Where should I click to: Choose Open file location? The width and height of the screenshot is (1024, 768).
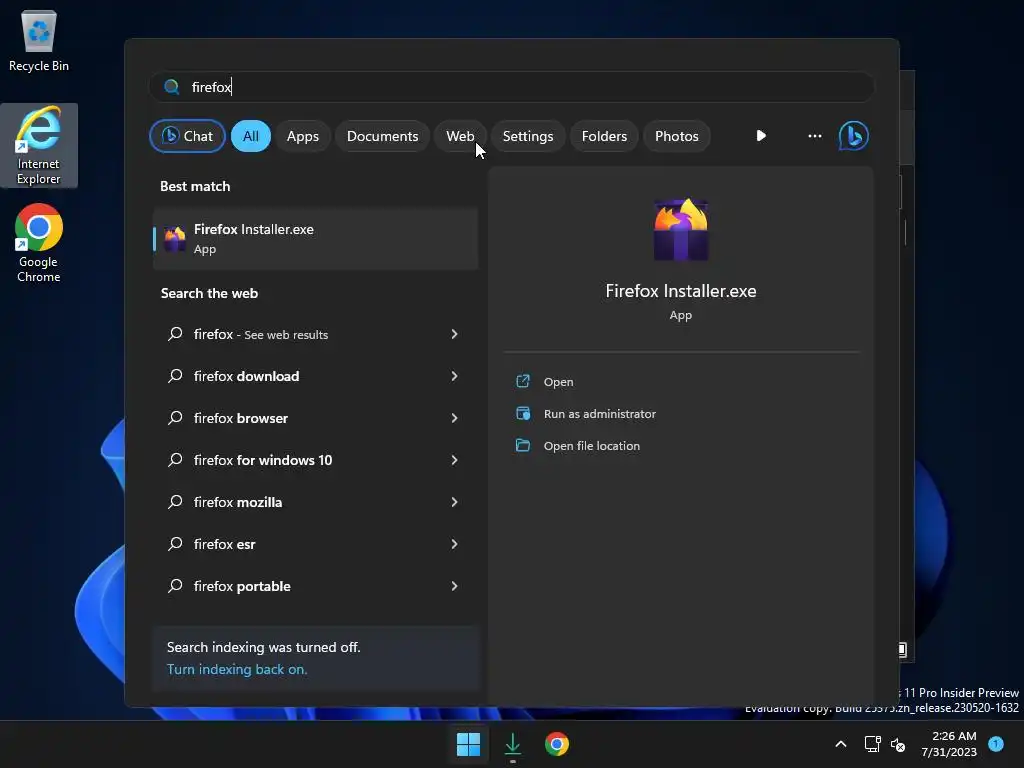(x=592, y=446)
